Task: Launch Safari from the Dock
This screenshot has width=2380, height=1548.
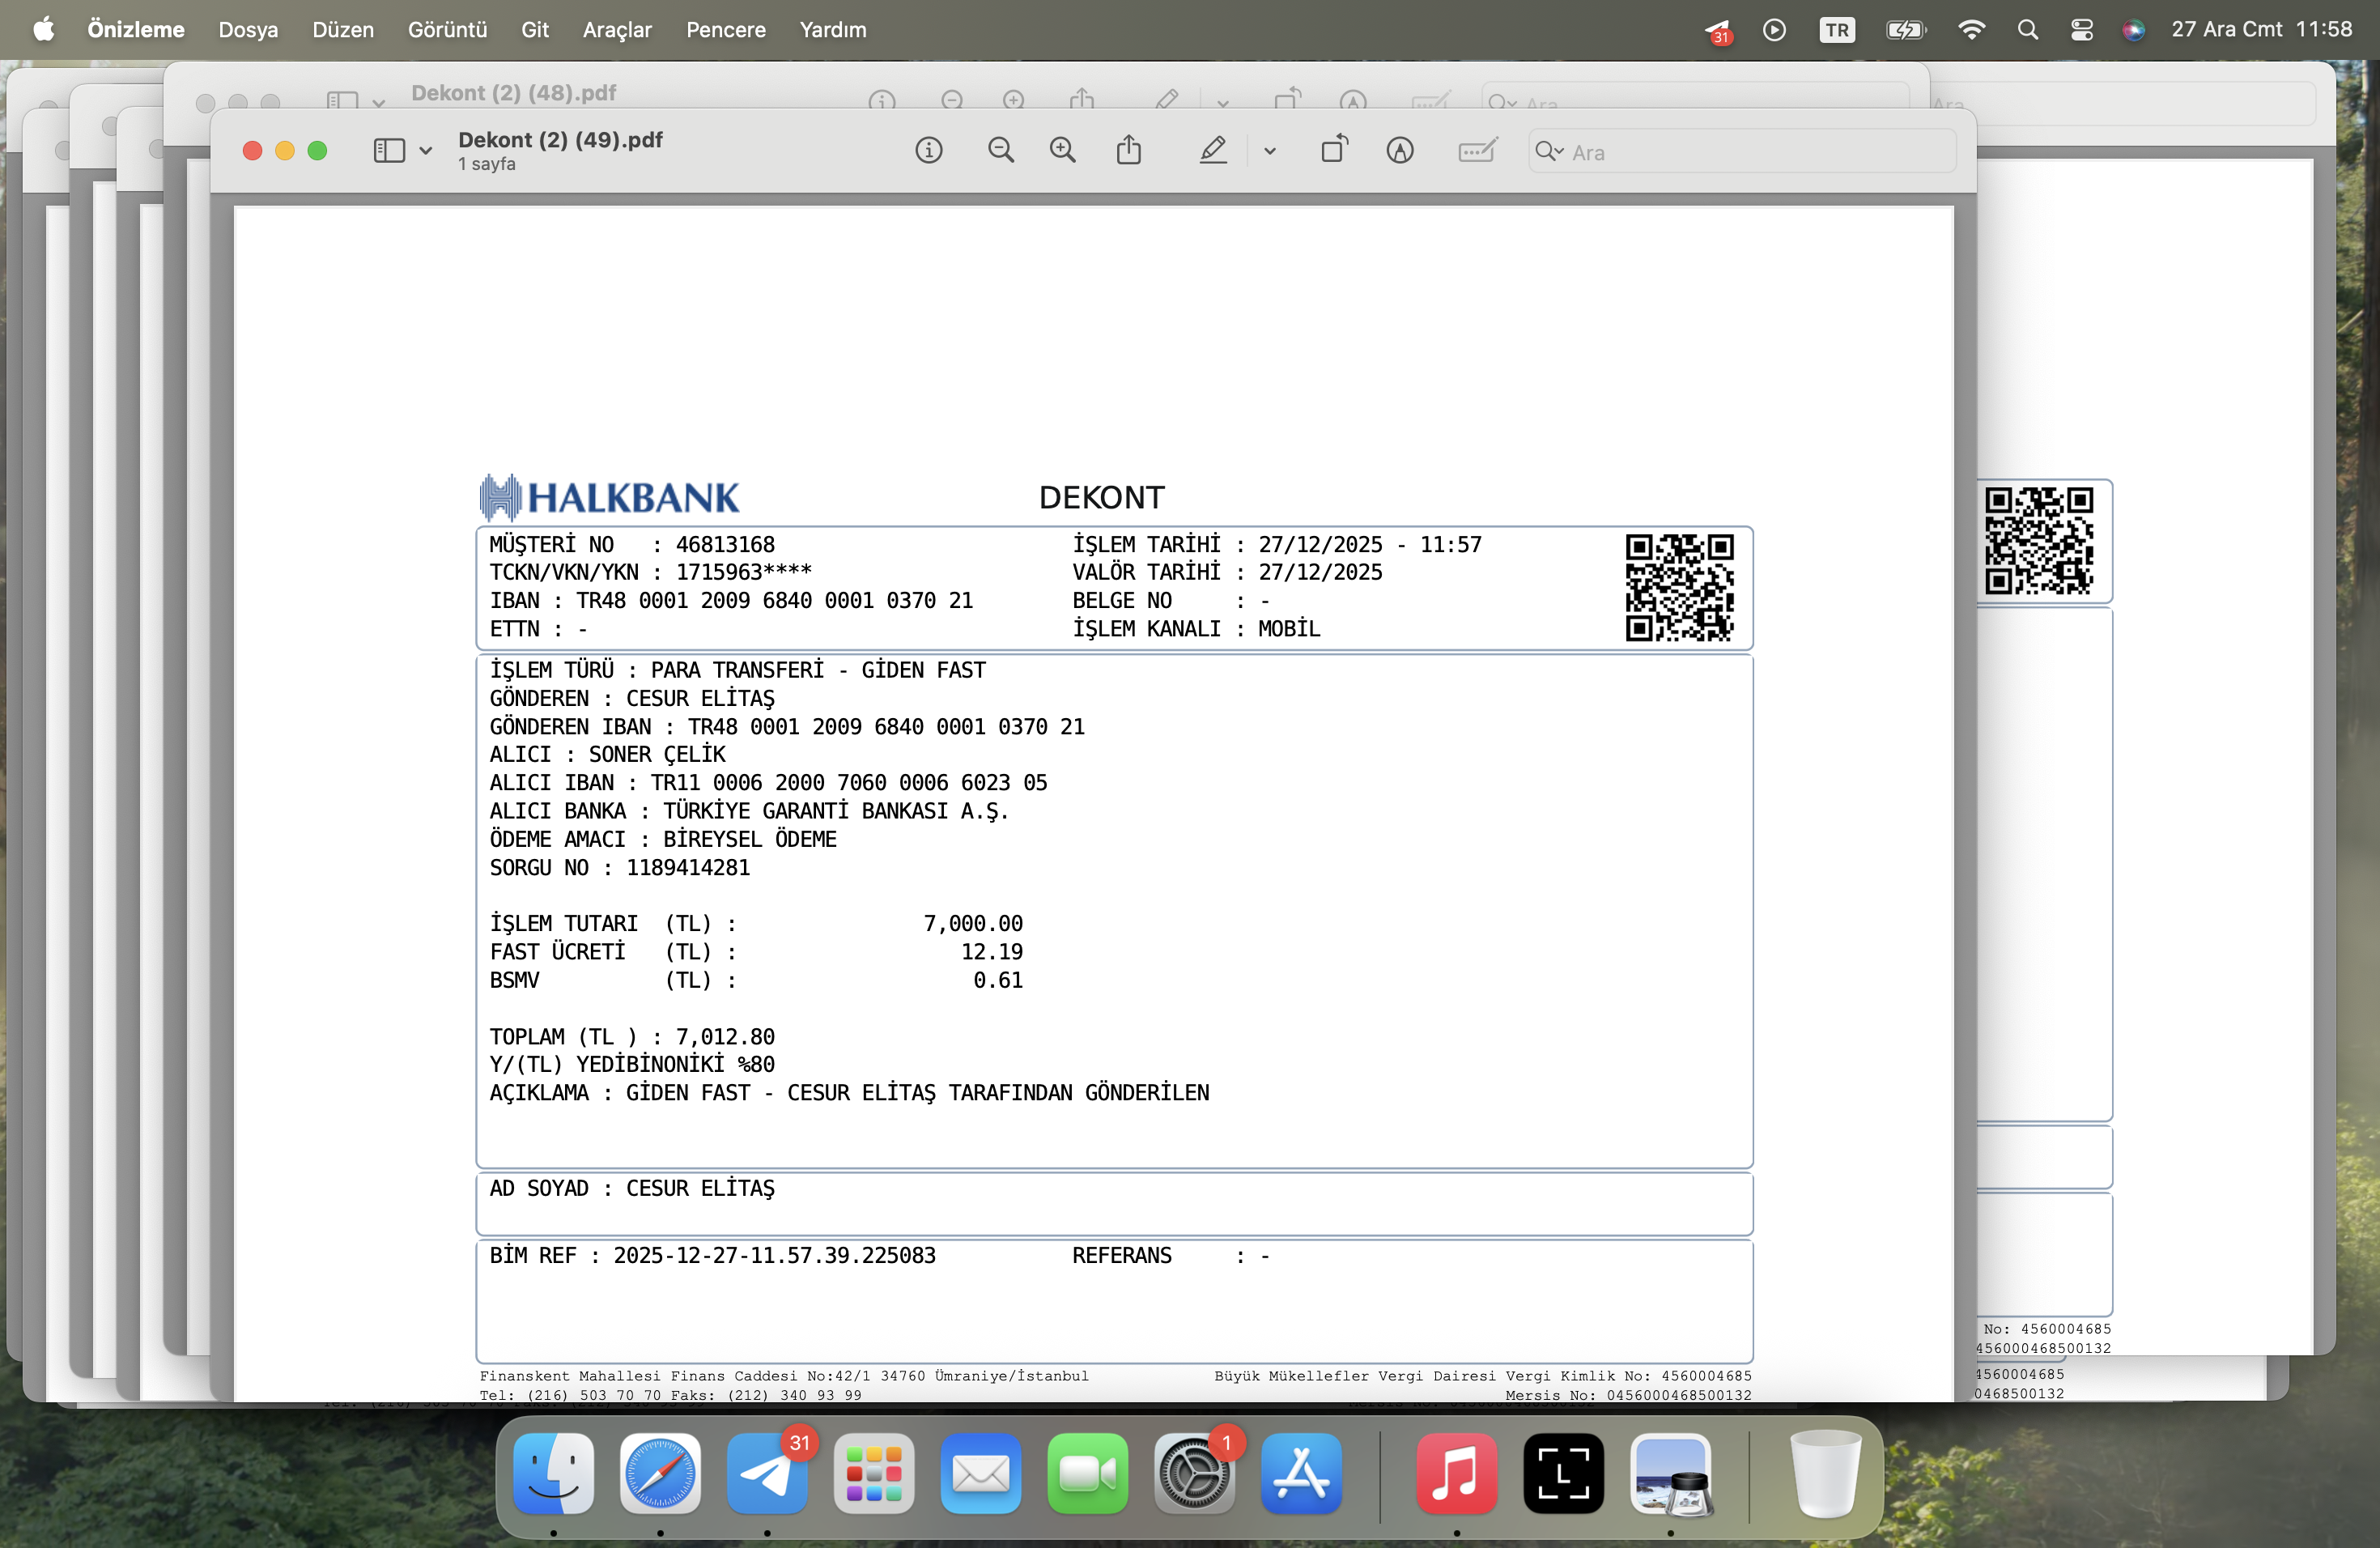Action: point(660,1473)
